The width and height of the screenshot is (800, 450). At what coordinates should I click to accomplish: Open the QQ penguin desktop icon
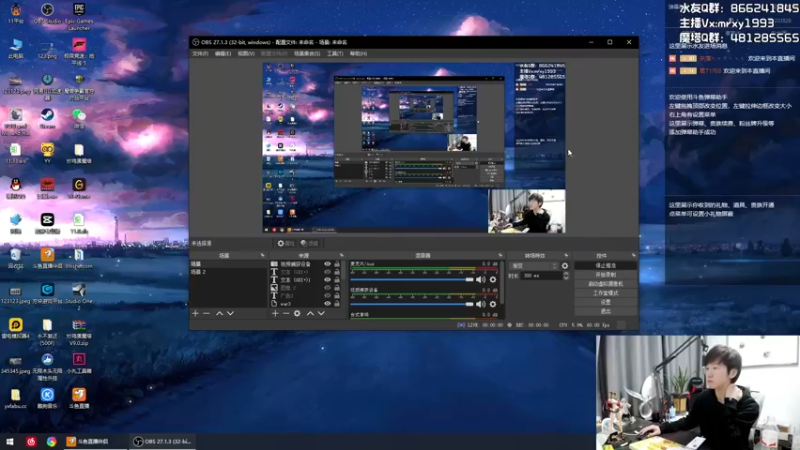16,188
